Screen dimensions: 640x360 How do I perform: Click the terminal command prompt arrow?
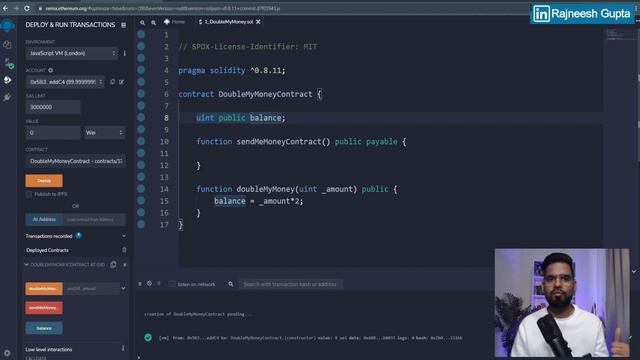(x=139, y=357)
